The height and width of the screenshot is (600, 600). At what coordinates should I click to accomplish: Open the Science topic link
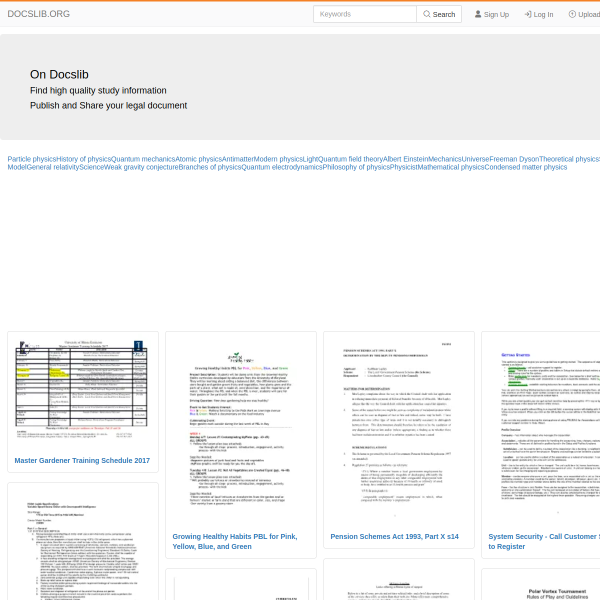(91, 167)
